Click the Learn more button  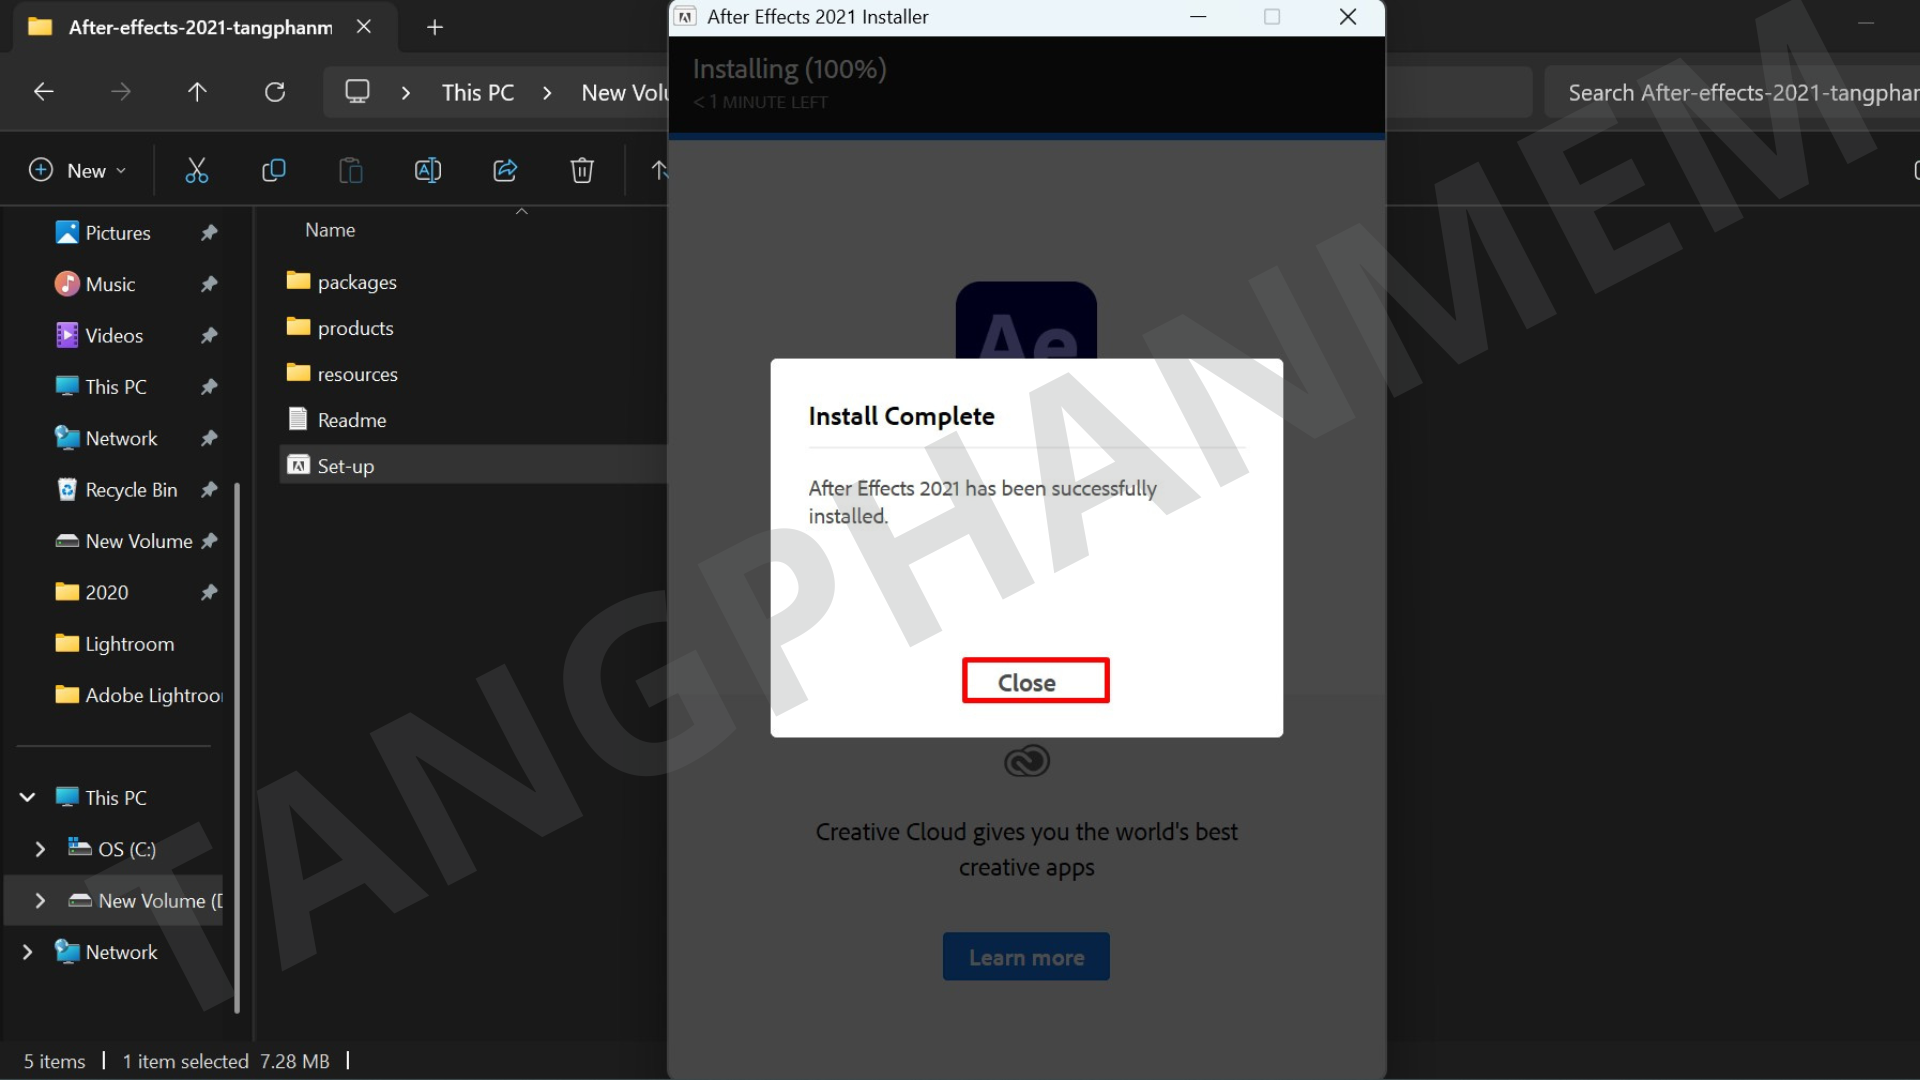[1026, 957]
